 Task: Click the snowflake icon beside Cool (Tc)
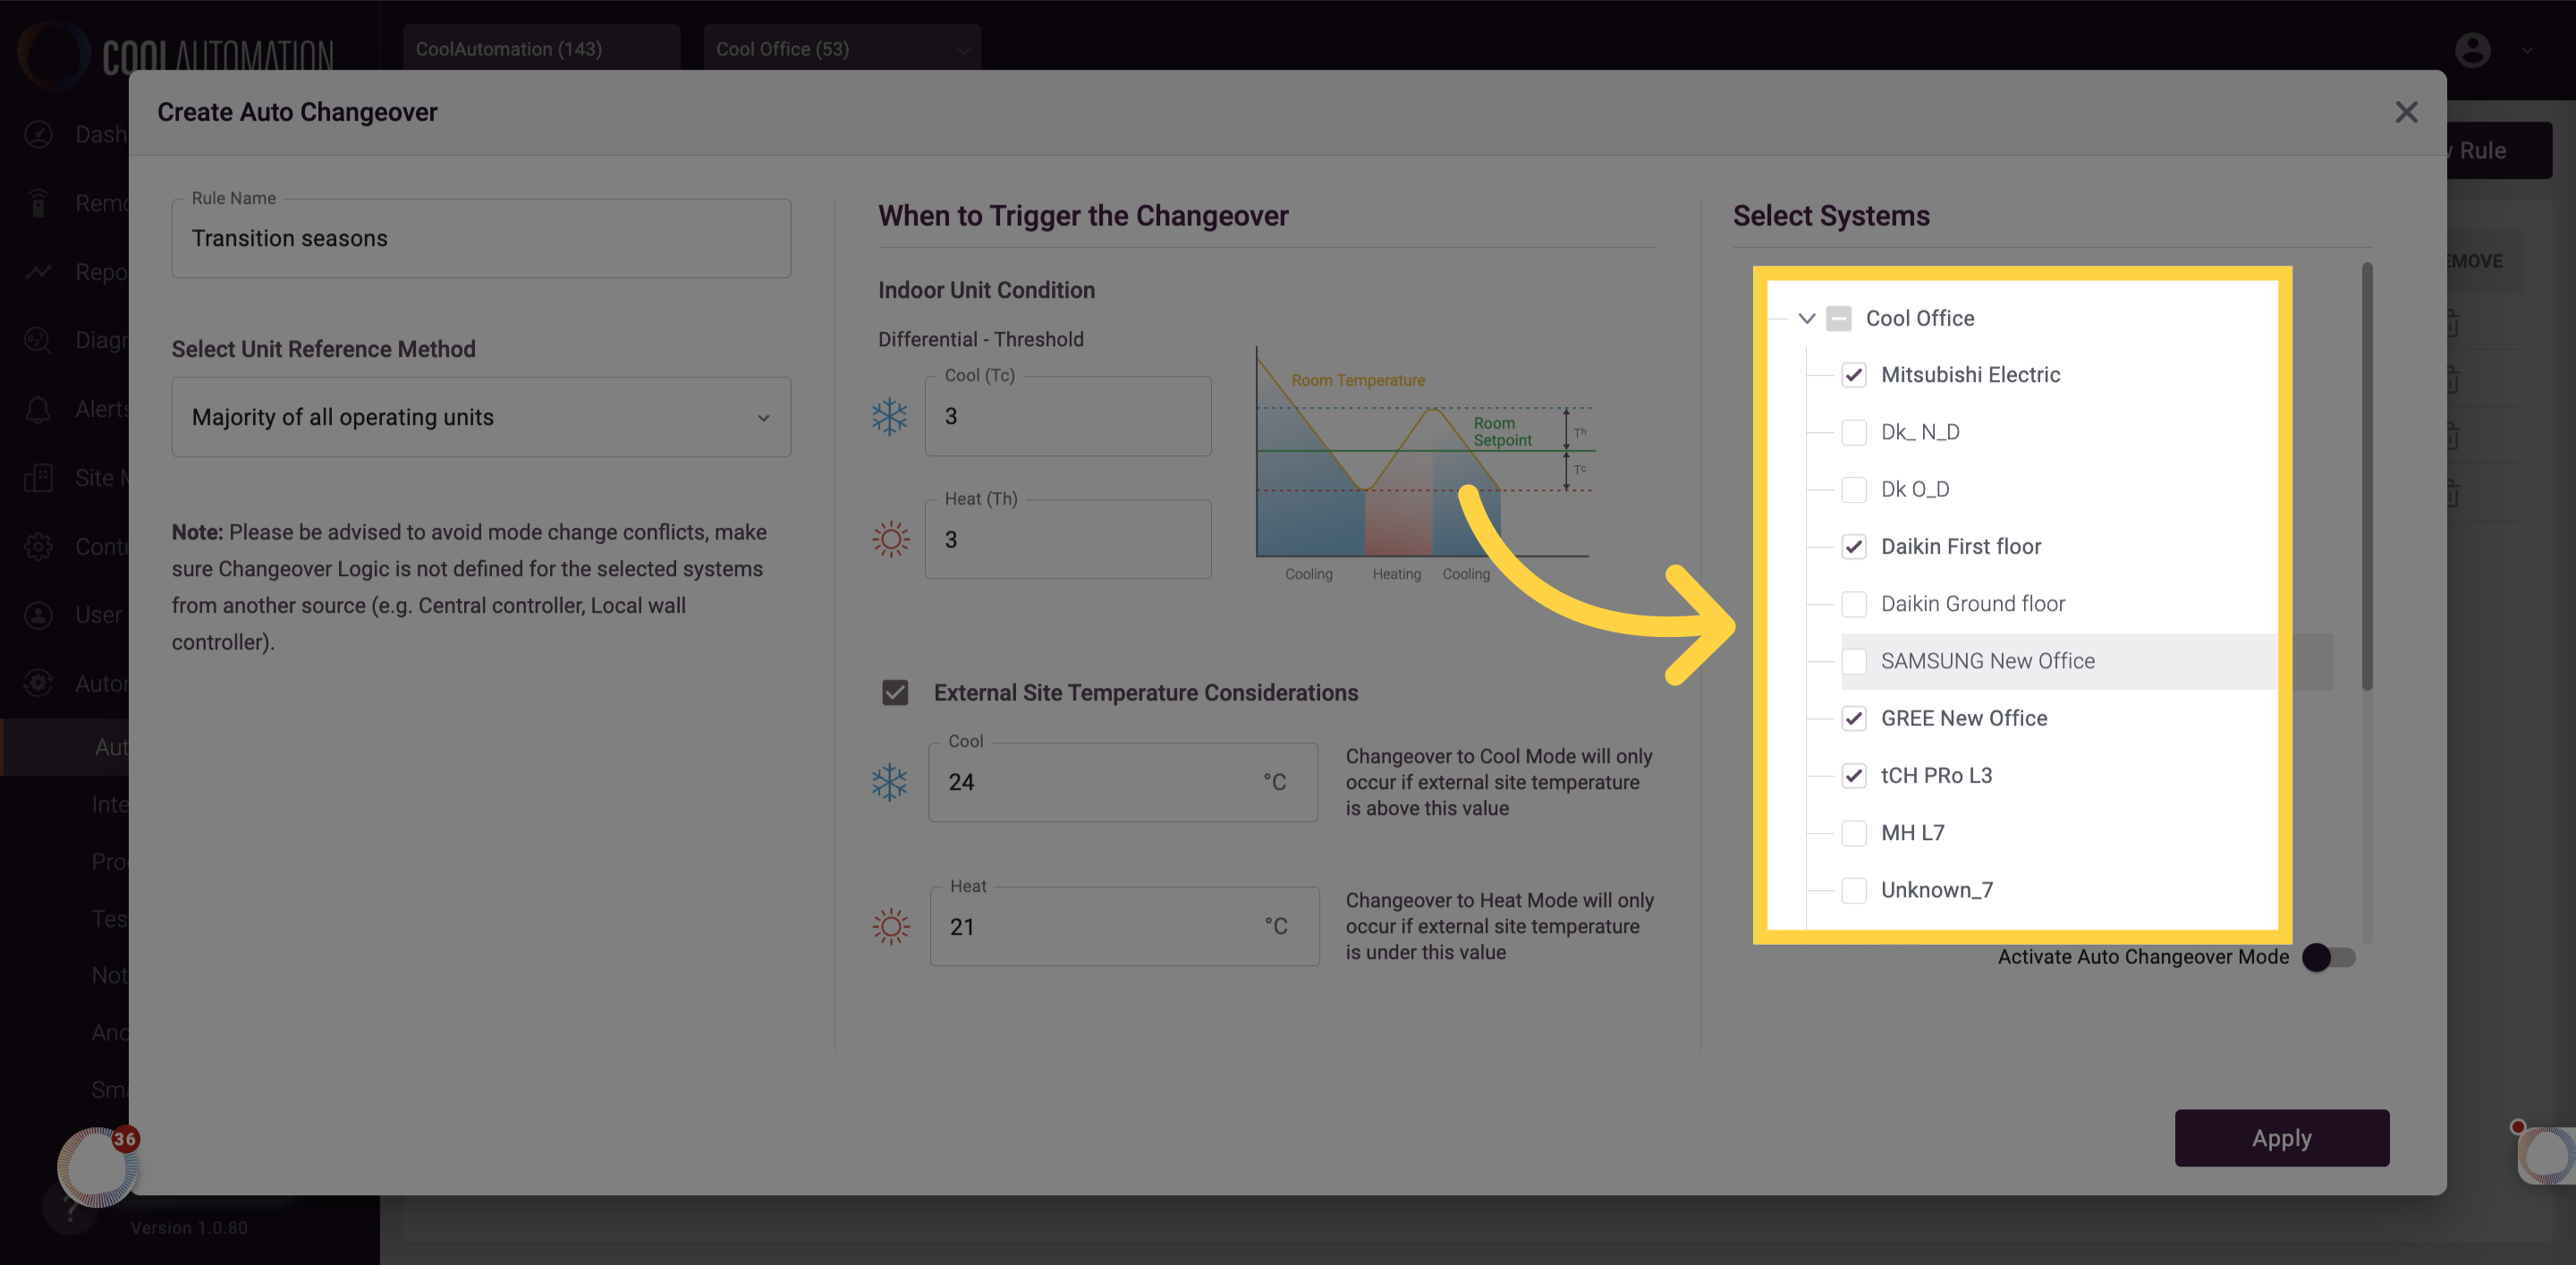point(889,416)
